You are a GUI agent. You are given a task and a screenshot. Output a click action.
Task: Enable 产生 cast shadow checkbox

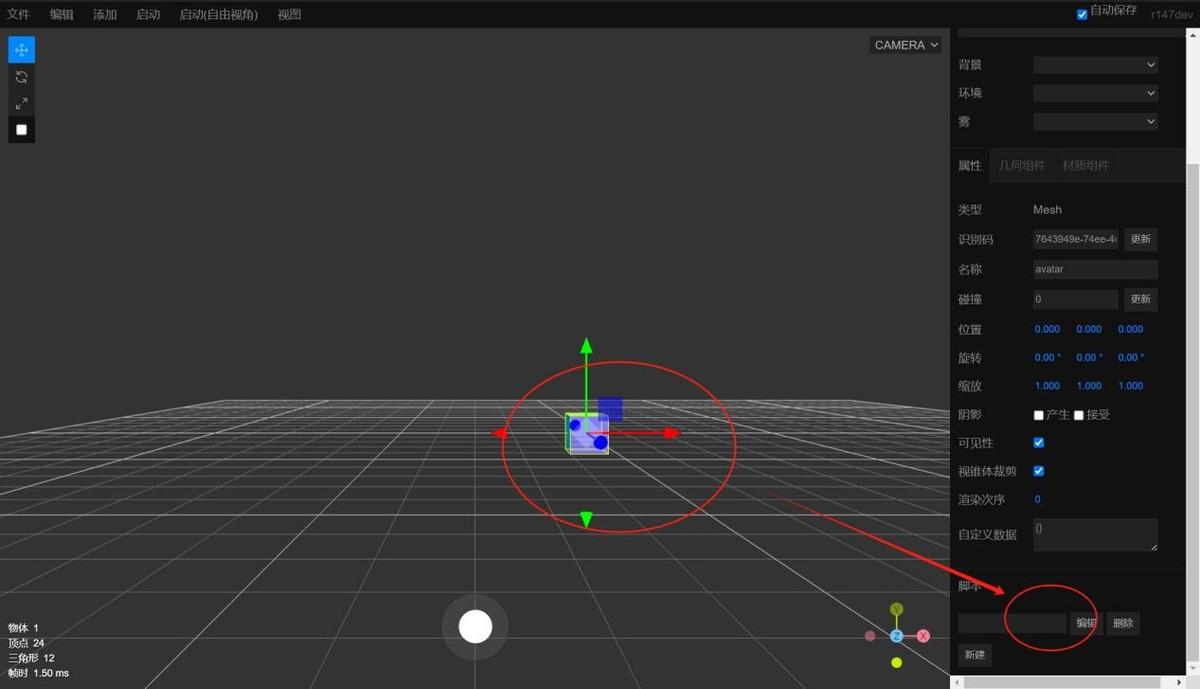pos(1039,415)
